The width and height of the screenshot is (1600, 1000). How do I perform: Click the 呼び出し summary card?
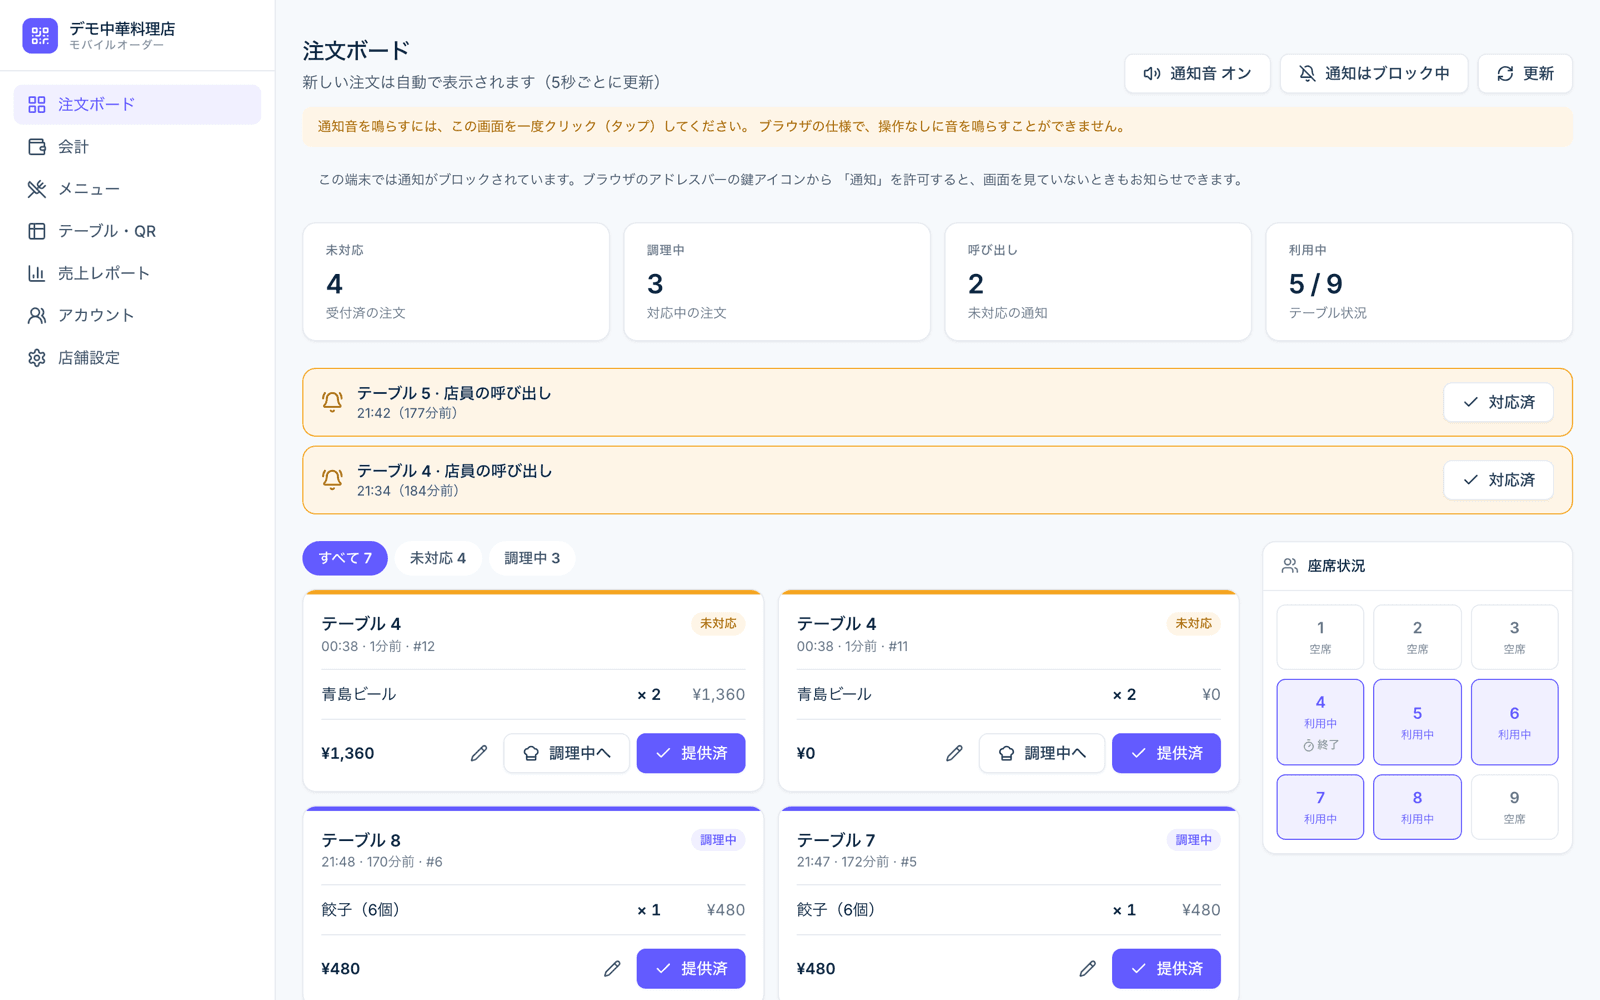pos(1098,282)
